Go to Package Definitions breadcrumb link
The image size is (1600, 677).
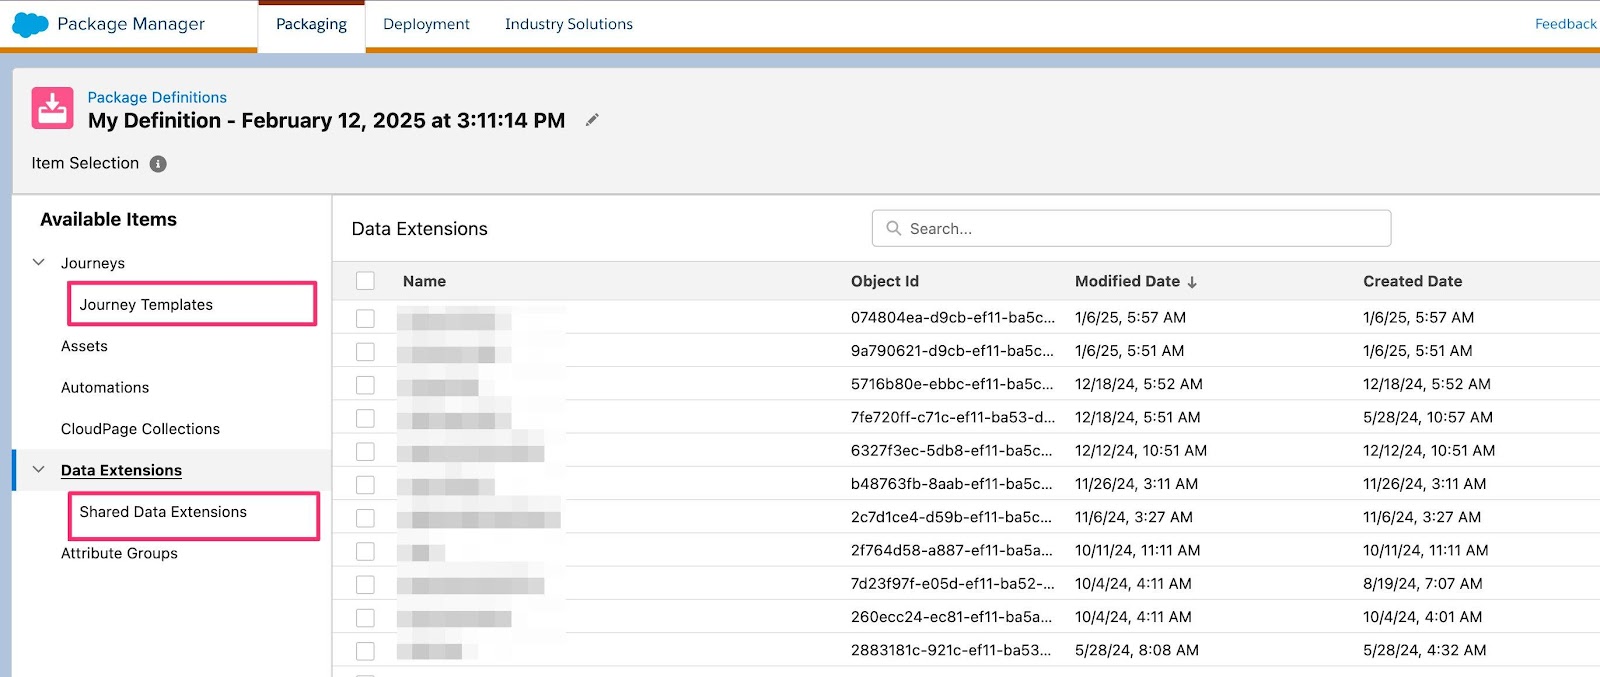pos(157,97)
